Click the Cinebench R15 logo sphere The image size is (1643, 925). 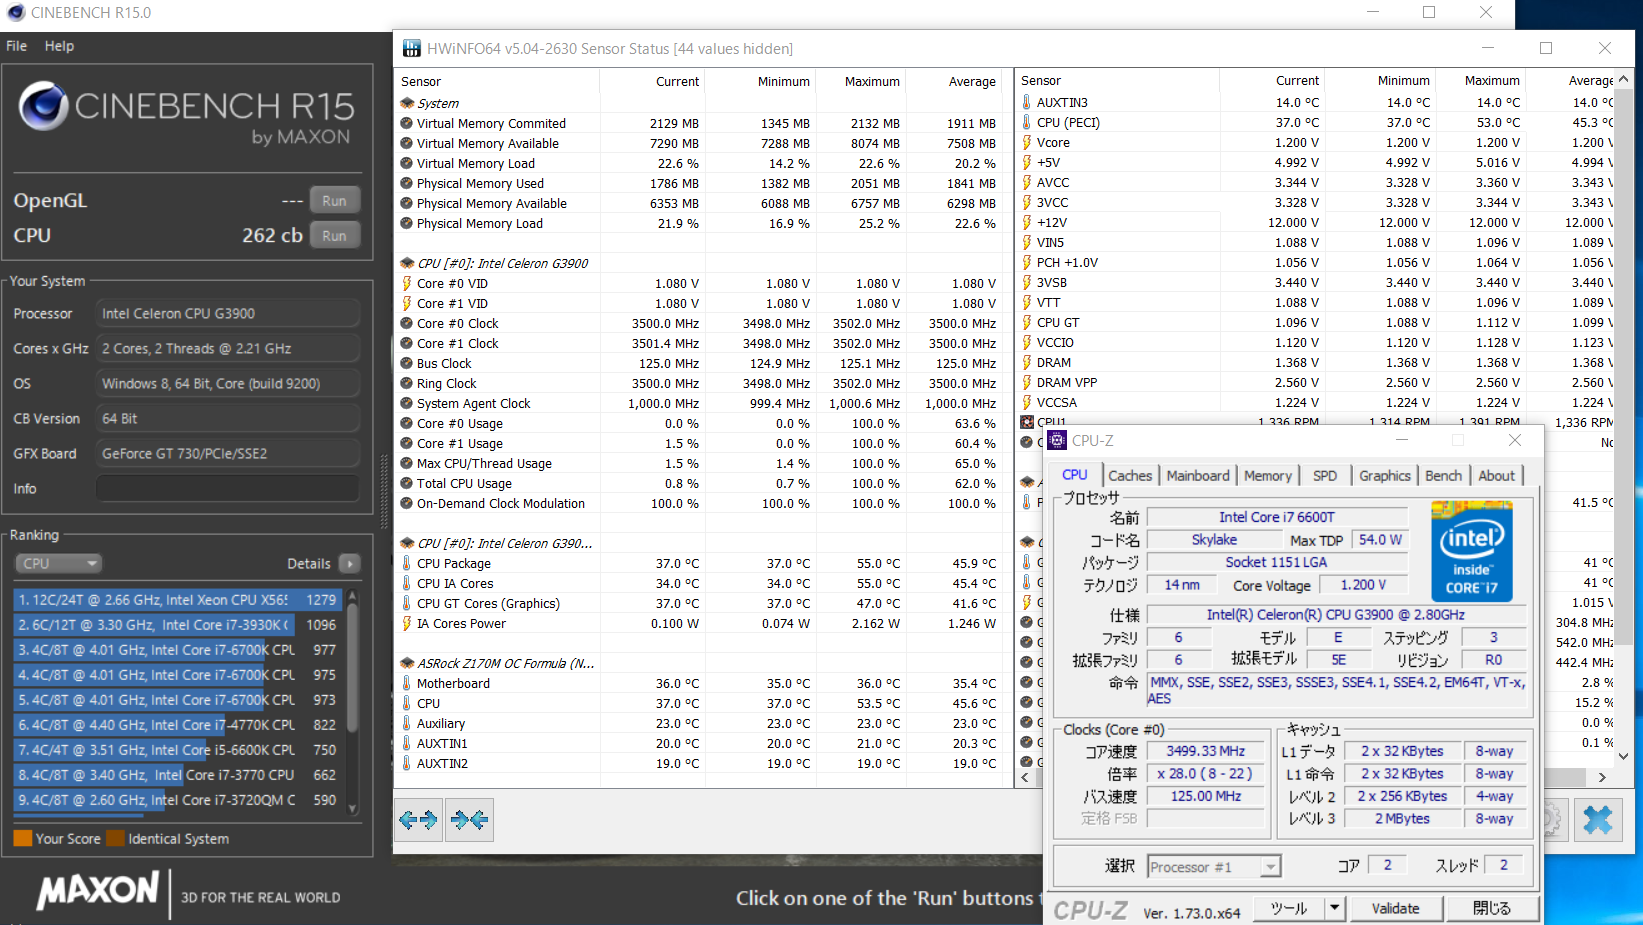(44, 105)
